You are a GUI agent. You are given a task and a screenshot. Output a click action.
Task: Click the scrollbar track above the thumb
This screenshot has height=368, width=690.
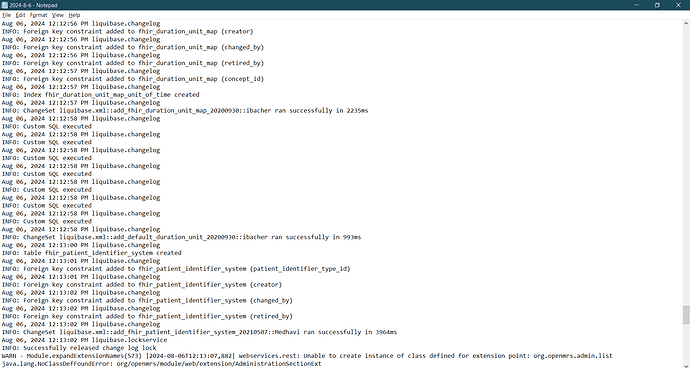(686, 166)
